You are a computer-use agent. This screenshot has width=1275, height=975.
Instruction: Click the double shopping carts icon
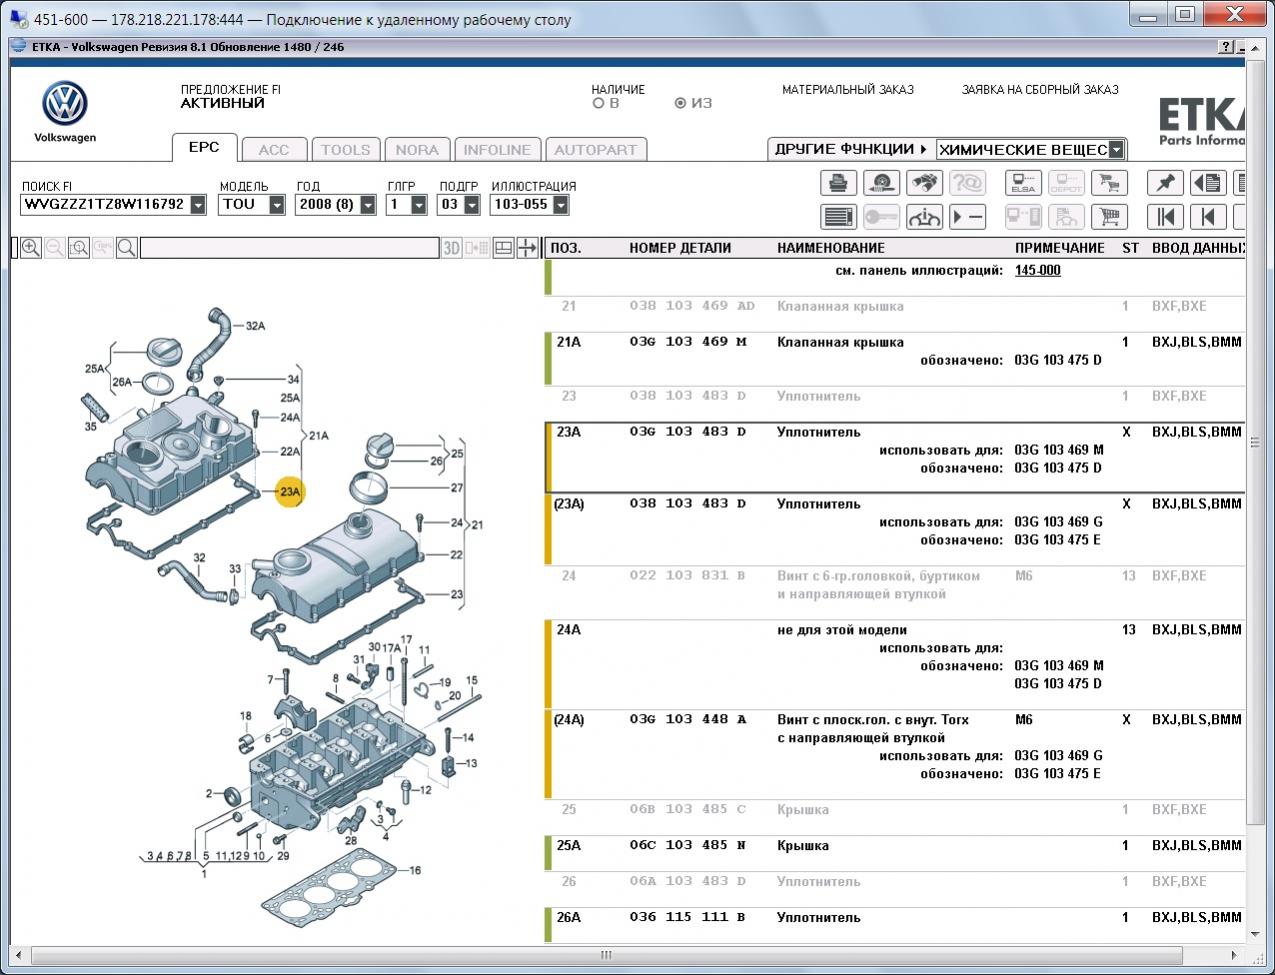[1109, 183]
